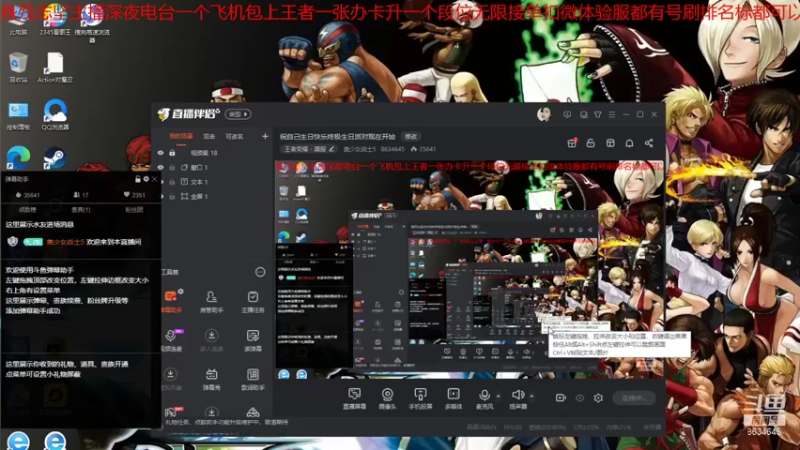The image size is (800, 450).
Task: Open the three-dot more button in 工具箱
Action: click(260, 272)
